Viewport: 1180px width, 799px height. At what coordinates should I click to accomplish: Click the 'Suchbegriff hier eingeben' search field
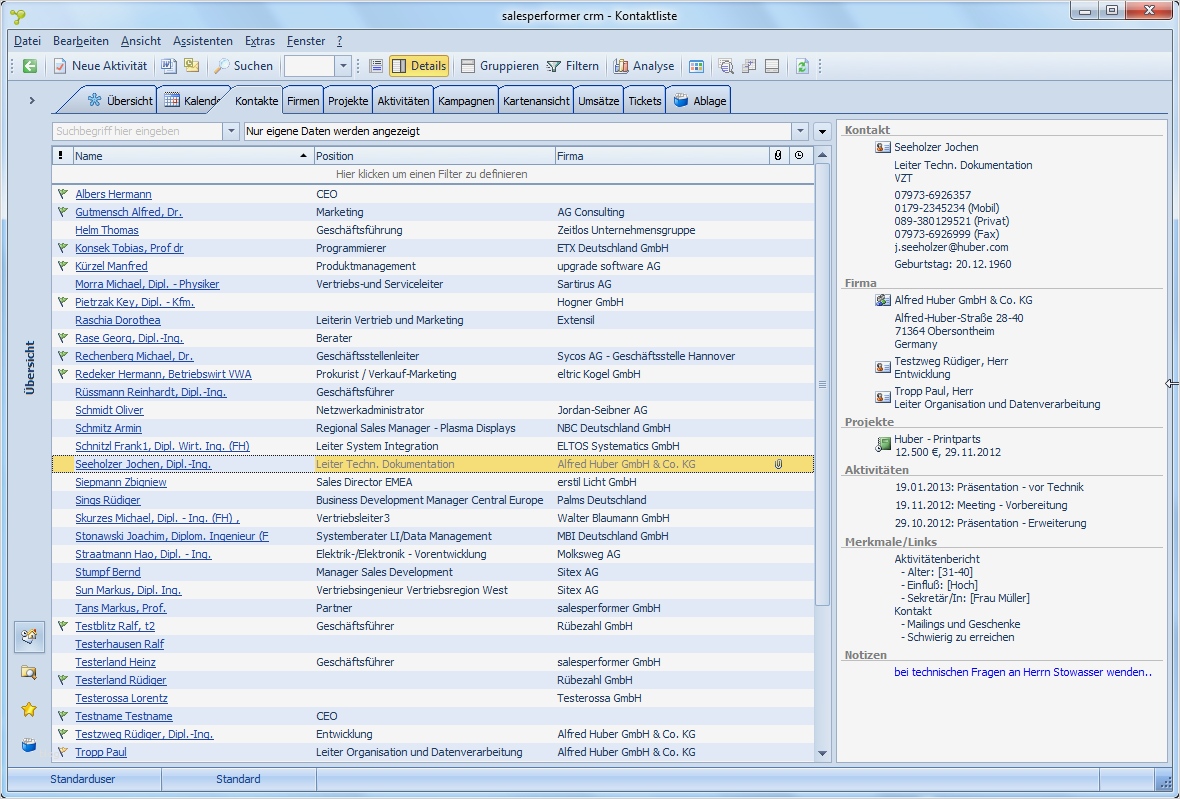137,131
